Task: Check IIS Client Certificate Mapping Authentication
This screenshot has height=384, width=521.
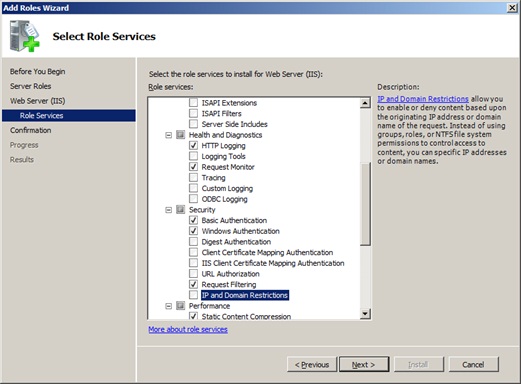Action: pyautogui.click(x=193, y=263)
